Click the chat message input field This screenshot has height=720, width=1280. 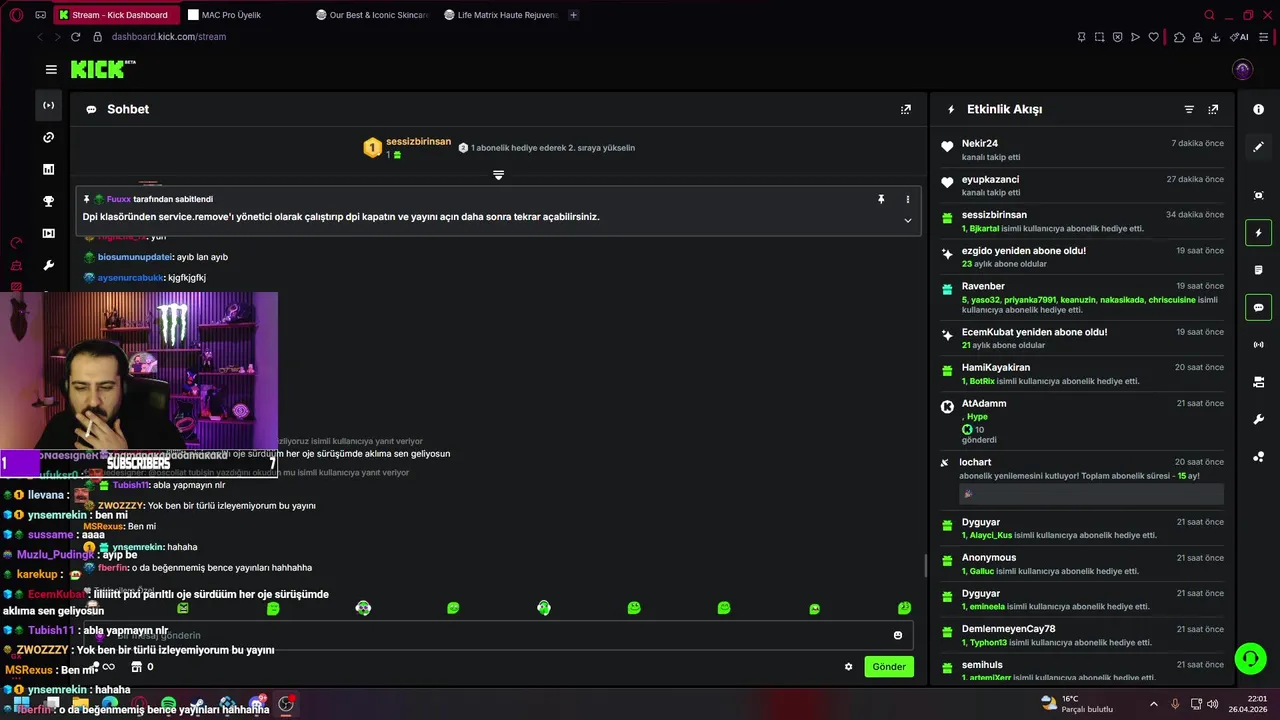pyautogui.click(x=497, y=635)
